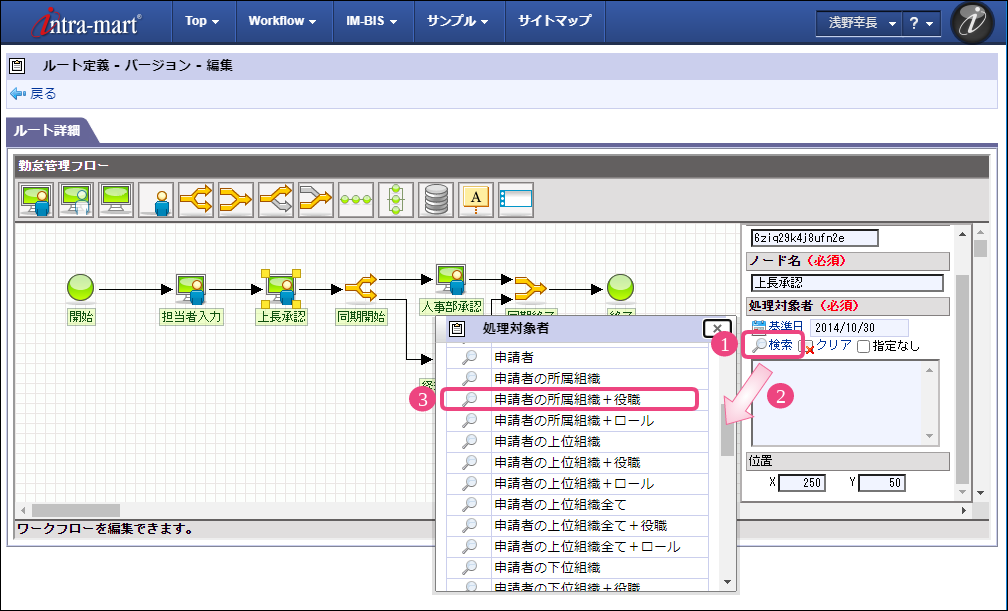Select the first orange branch-start arrow tool
The image size is (1008, 611).
click(x=196, y=200)
